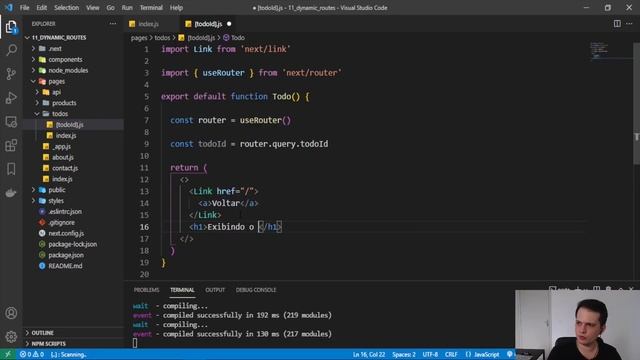Click the Todo symbol breadcrumb
The width and height of the screenshot is (640, 360).
point(234,38)
